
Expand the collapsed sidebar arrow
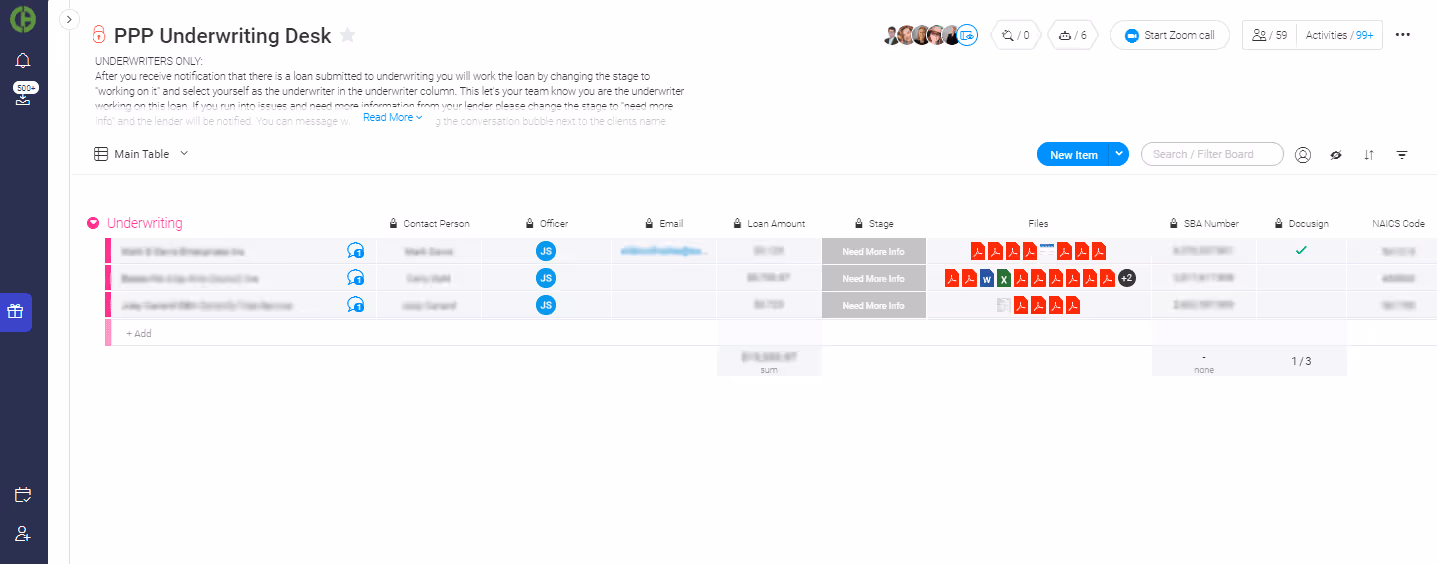[69, 19]
